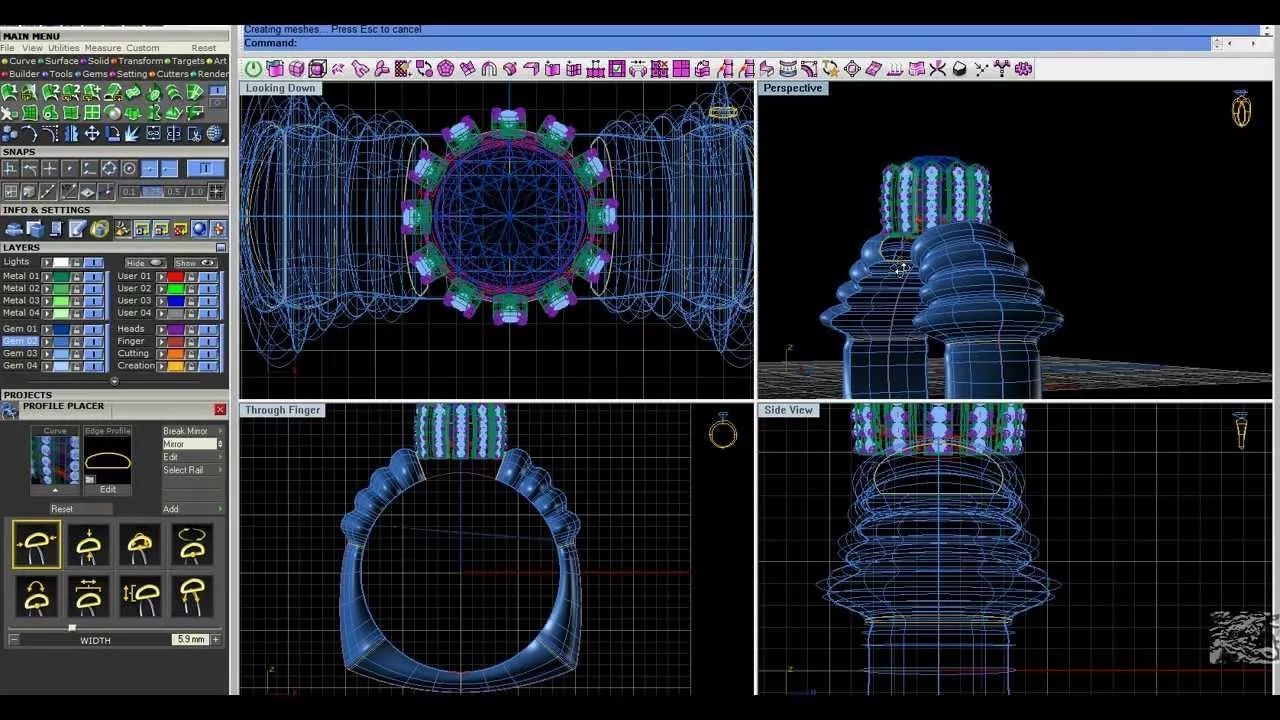Click the blue sphere icon in Info & Settings
The width and height of the screenshot is (1280, 720).
click(199, 229)
